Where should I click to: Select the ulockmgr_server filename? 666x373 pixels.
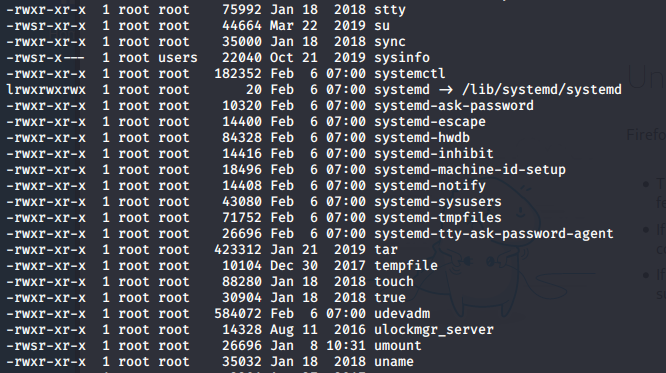[x=434, y=330]
